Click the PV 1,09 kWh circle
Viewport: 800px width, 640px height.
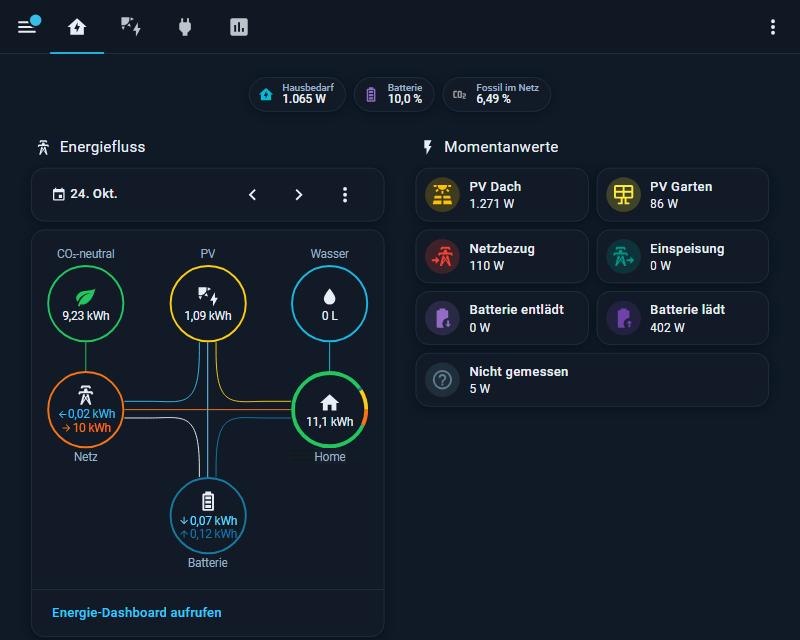pos(208,303)
